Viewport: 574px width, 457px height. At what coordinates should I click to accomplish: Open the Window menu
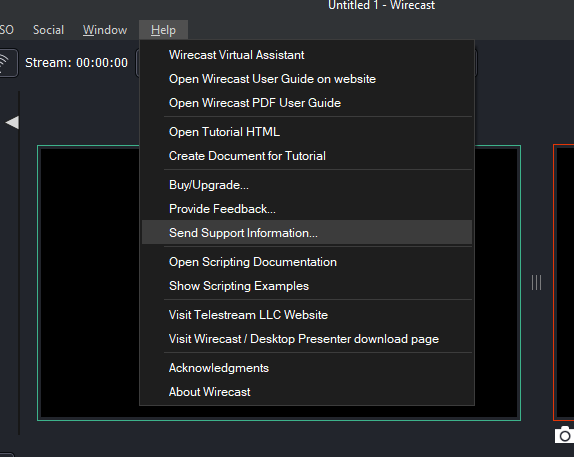pyautogui.click(x=105, y=30)
